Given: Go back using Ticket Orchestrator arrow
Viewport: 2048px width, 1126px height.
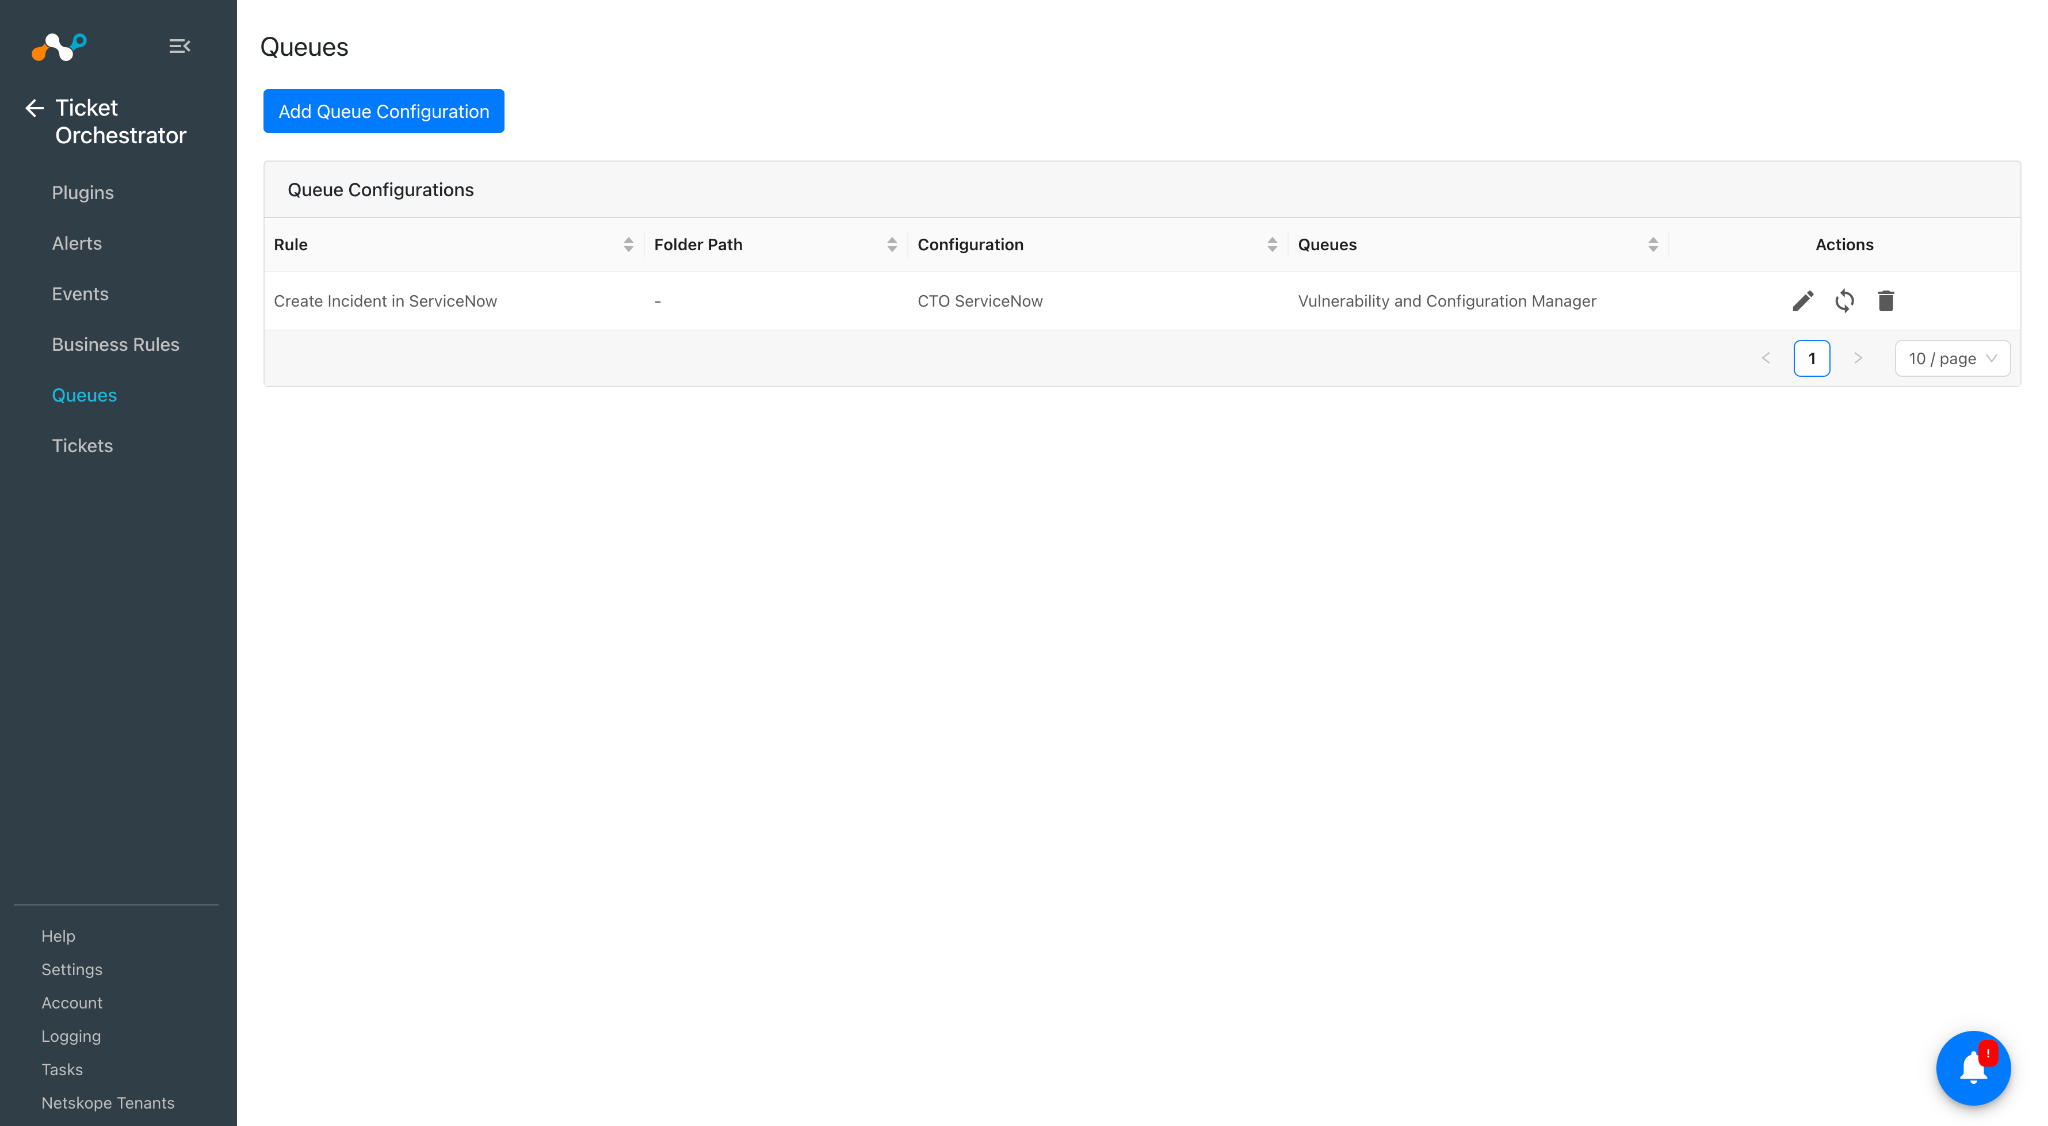Looking at the screenshot, I should click(35, 108).
